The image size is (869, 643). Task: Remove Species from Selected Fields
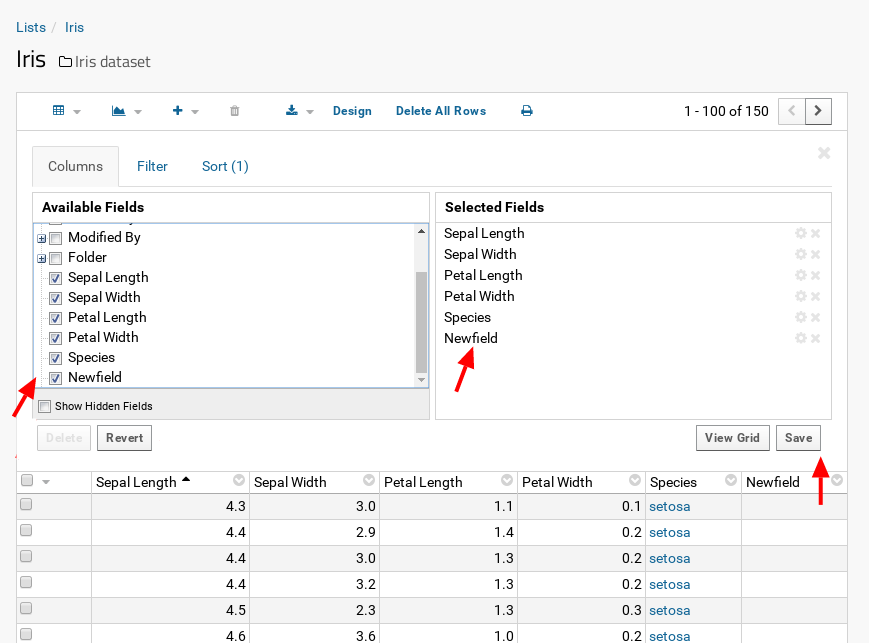pos(816,317)
